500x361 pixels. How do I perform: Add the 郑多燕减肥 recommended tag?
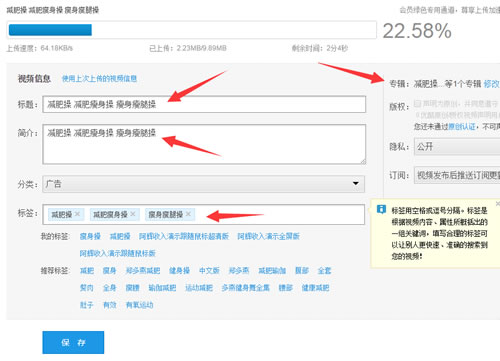pos(143,271)
